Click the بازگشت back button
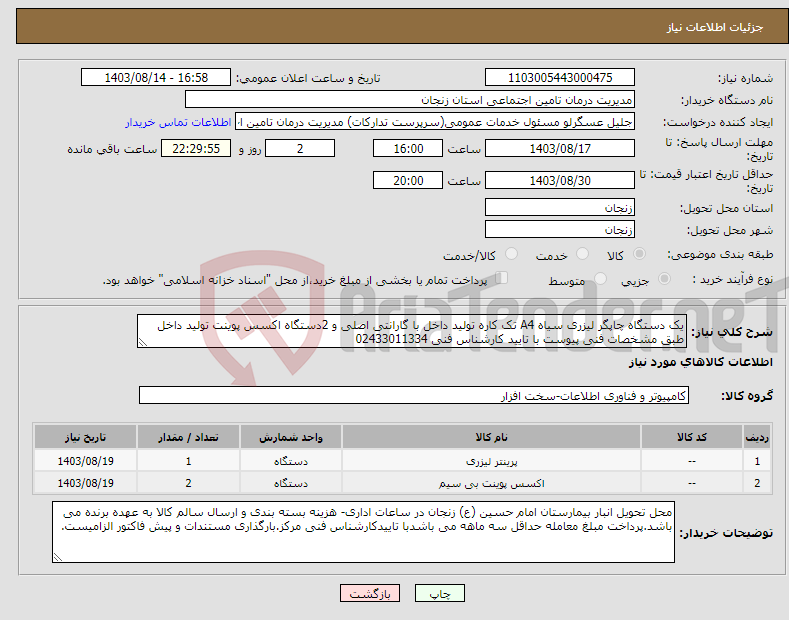This screenshot has width=789, height=620. pos(370,594)
